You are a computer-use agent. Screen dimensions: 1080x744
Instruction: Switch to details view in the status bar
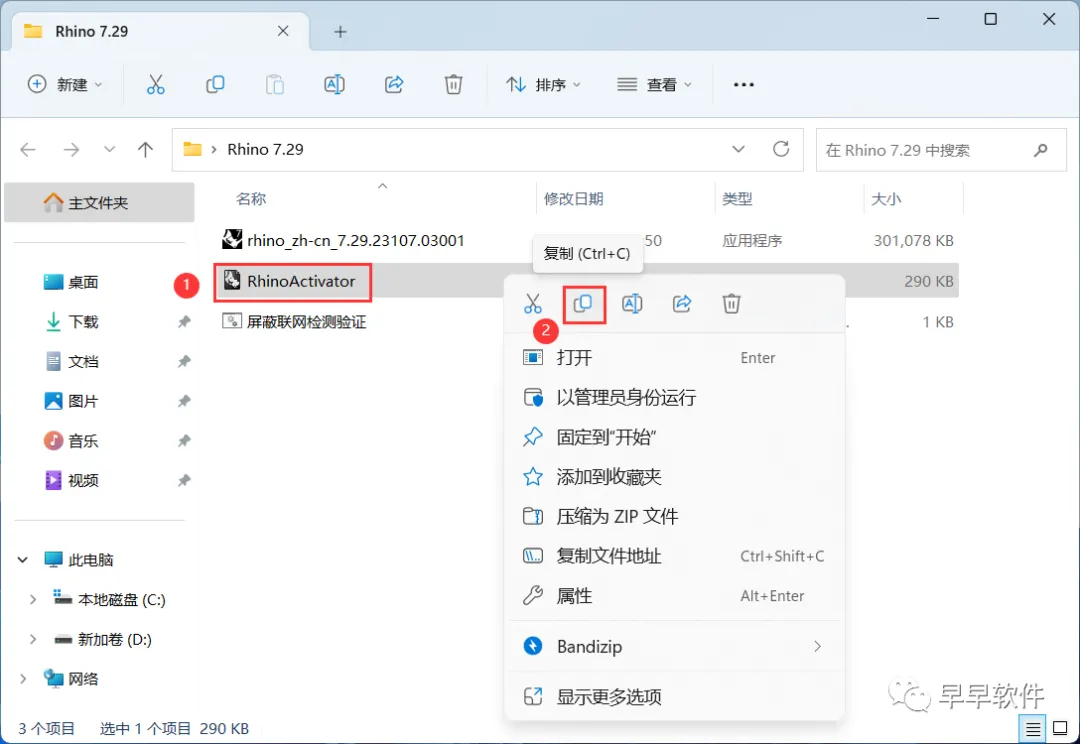tap(1033, 728)
